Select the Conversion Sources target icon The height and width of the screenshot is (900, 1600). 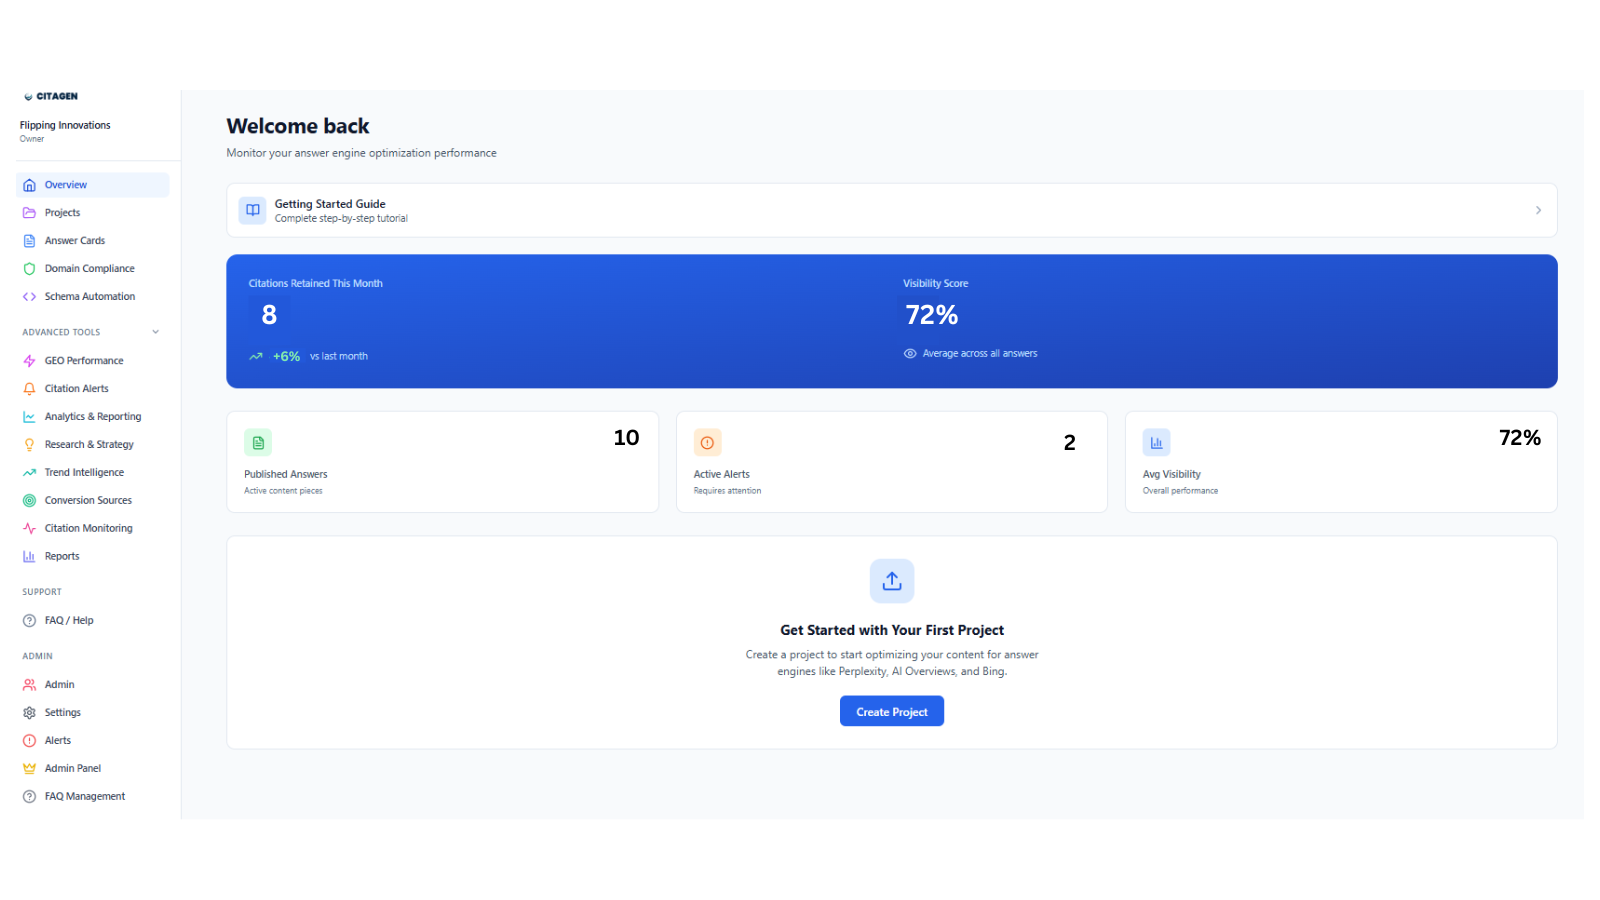[29, 500]
